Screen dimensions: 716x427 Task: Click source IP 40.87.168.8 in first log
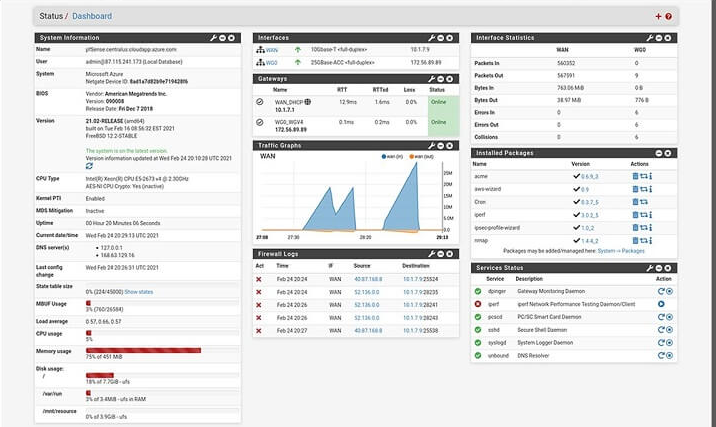369,279
